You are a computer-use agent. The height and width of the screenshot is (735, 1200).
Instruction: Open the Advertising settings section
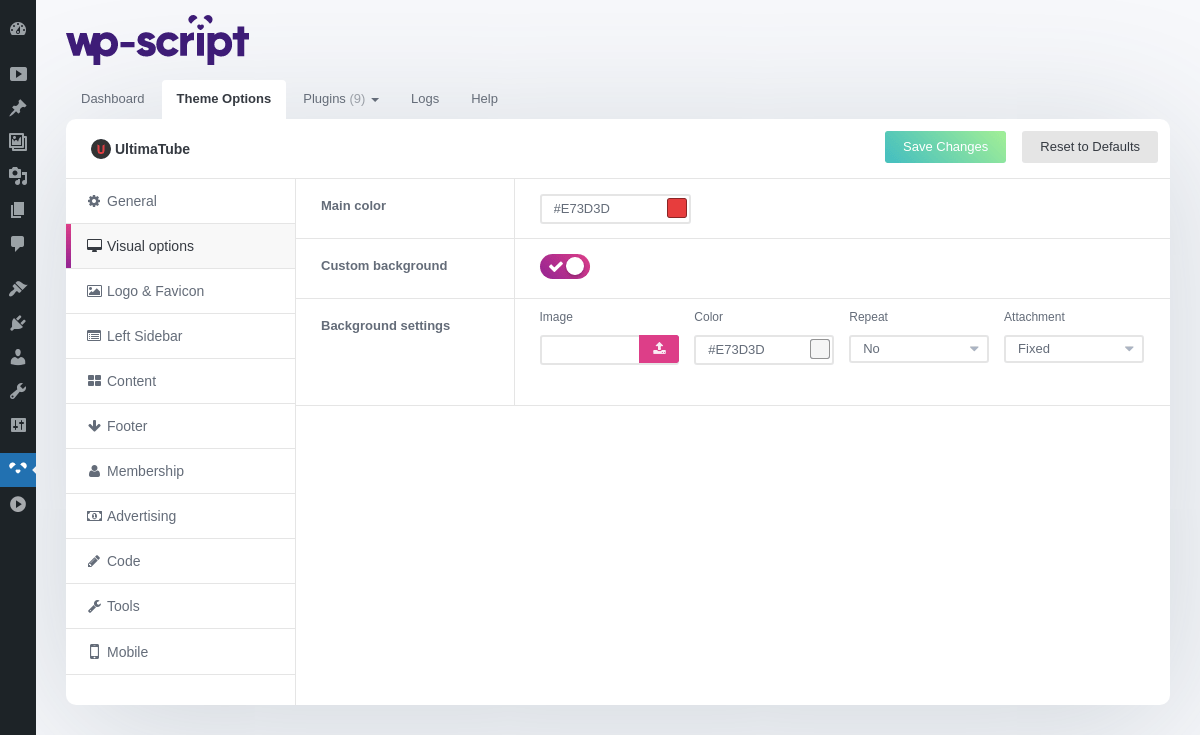pyautogui.click(x=181, y=516)
